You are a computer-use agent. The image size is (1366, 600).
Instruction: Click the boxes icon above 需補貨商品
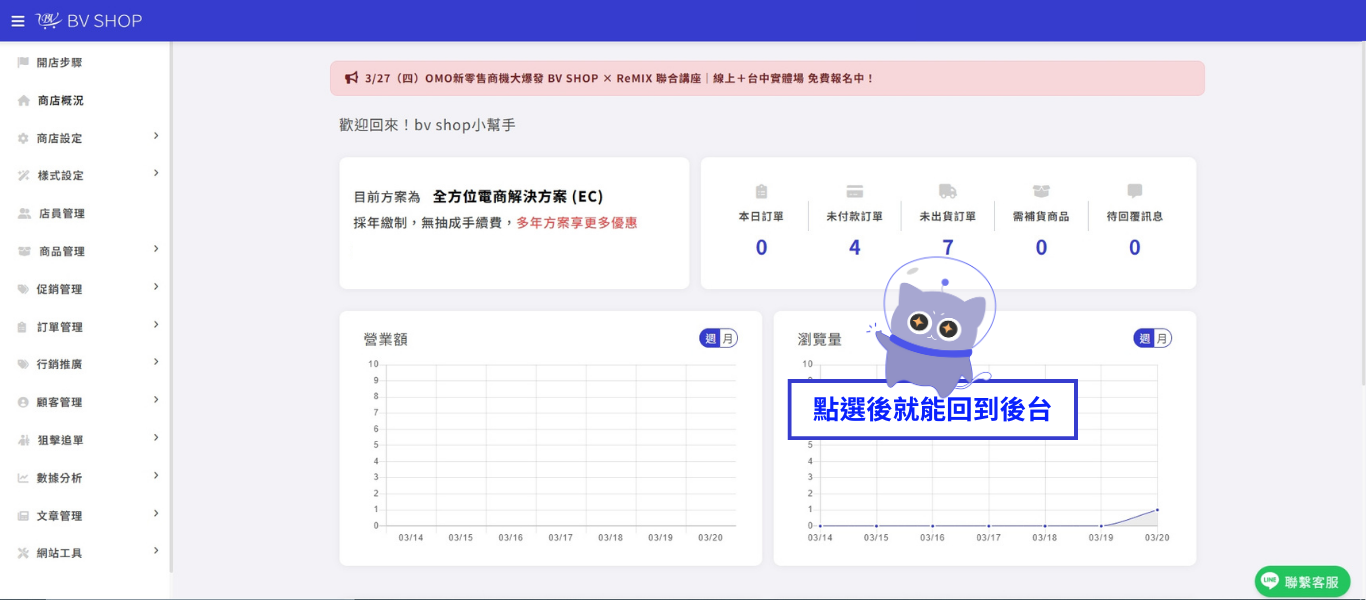pos(1041,191)
